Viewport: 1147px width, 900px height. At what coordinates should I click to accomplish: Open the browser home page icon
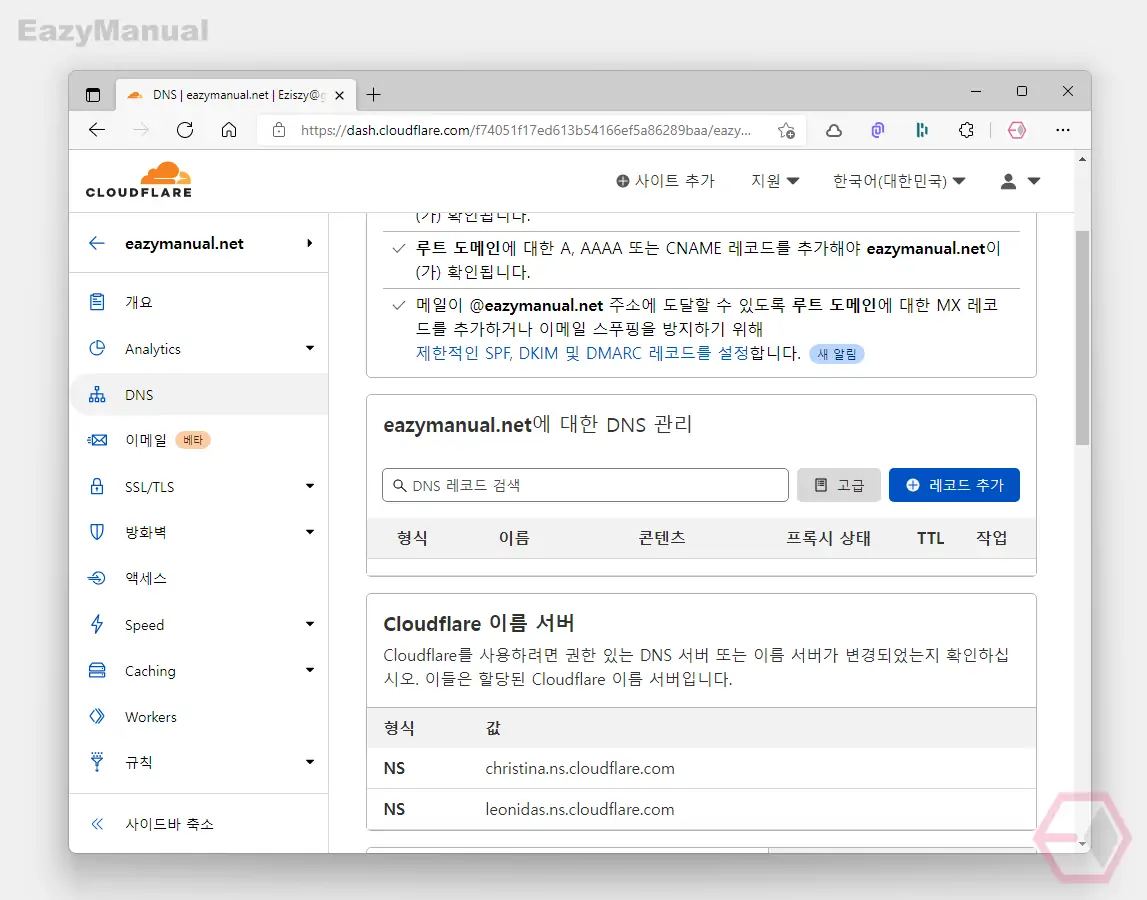(229, 130)
